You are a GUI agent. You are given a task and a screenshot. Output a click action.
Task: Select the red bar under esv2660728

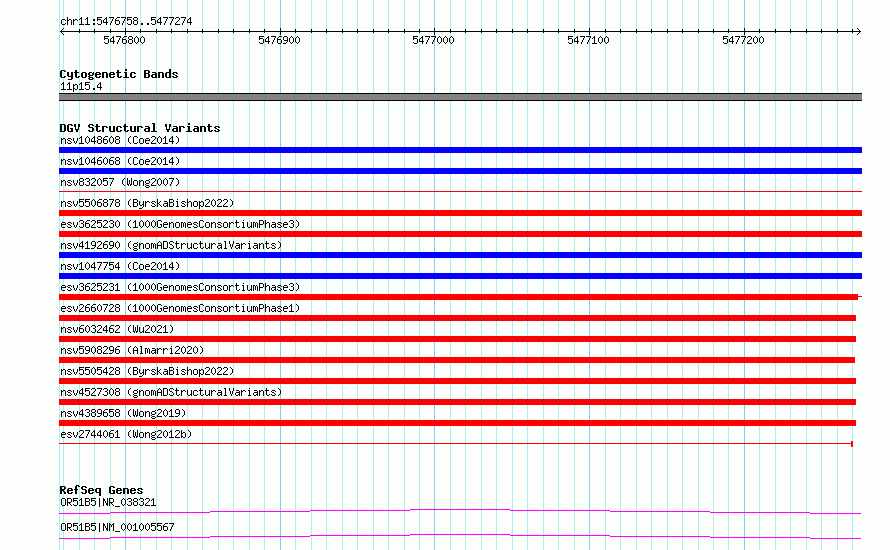(457, 318)
